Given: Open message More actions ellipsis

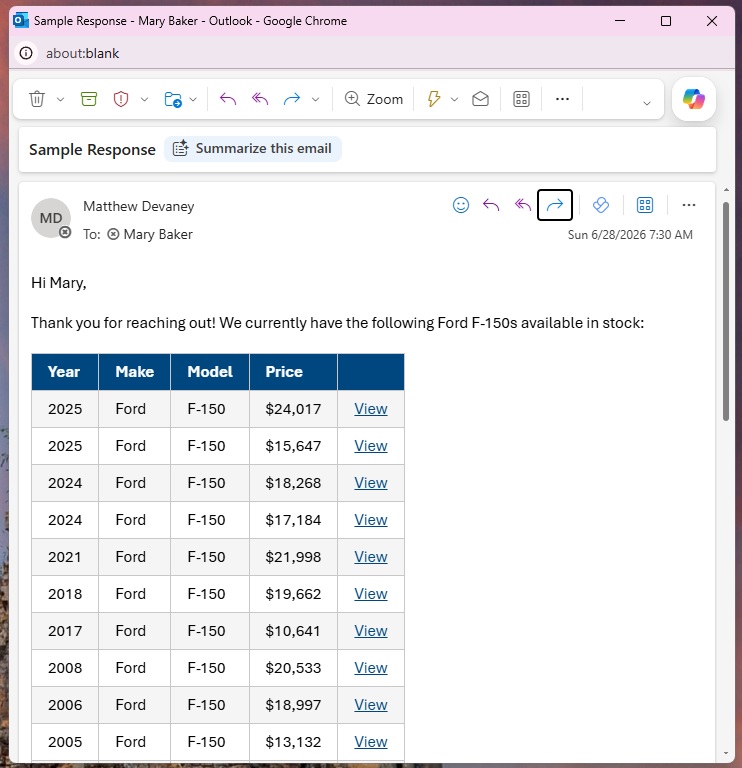Looking at the screenshot, I should 689,205.
